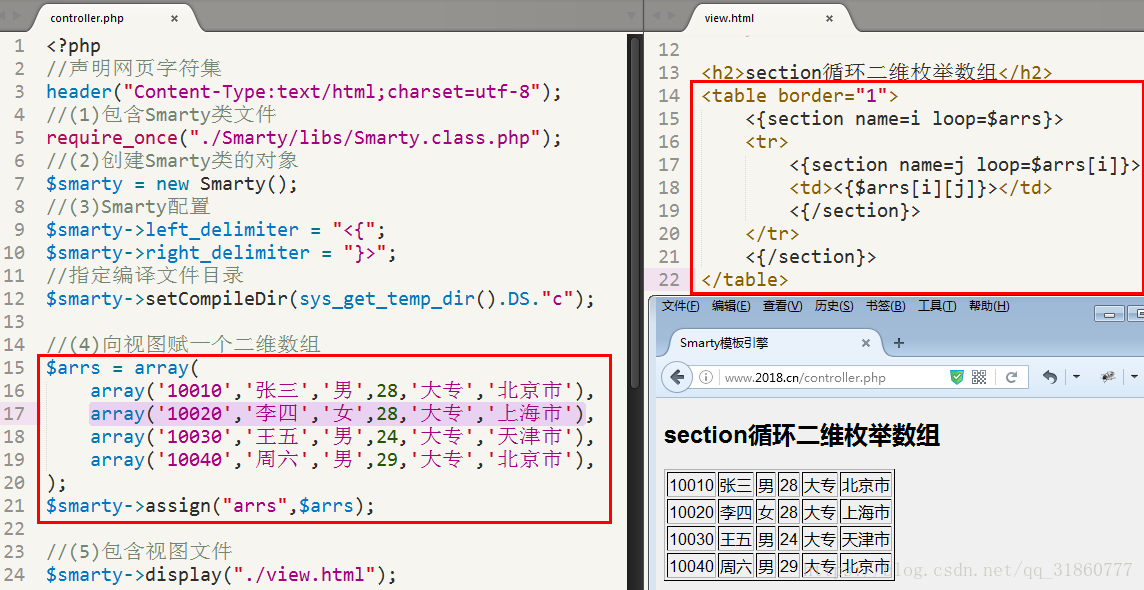The height and width of the screenshot is (590, 1144).
Task: Click the <td><{$arrs[i][j]}></td> line
Action: (921, 187)
